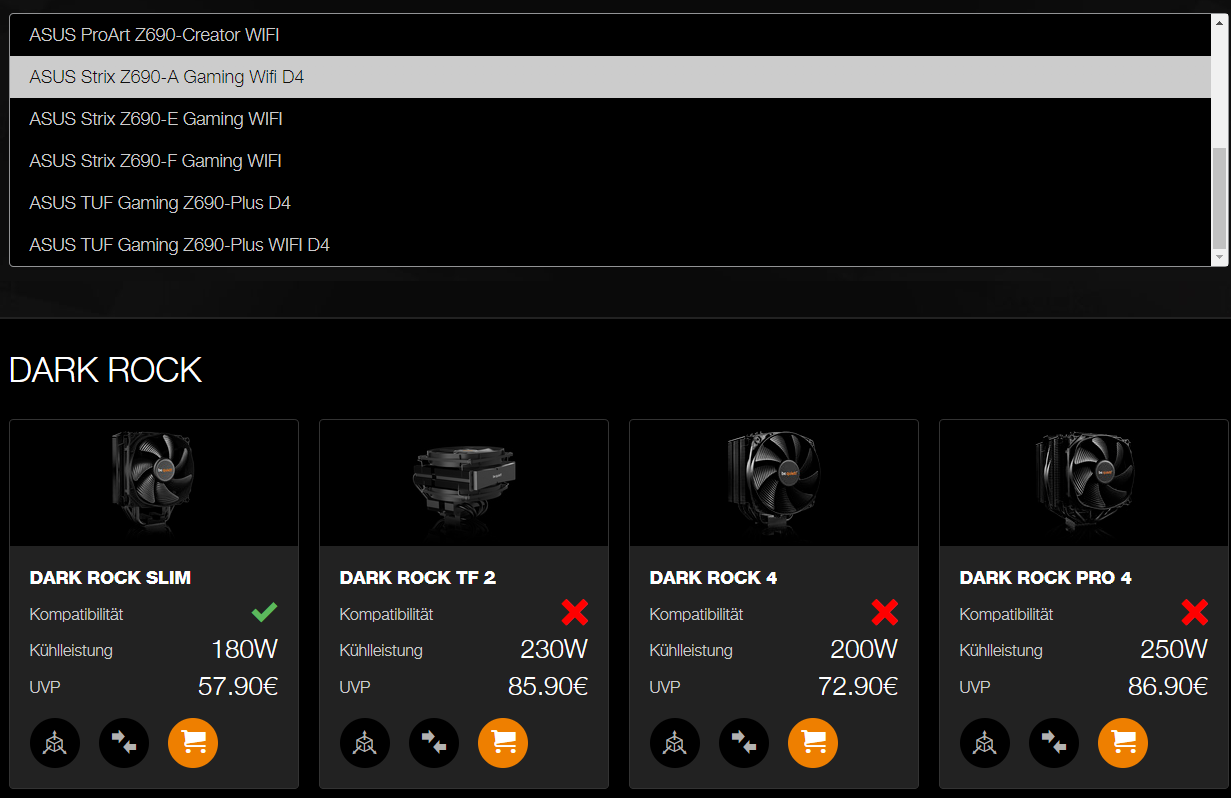
Task: Click red incompatibility cross on Dark Rock 4
Action: tap(885, 612)
